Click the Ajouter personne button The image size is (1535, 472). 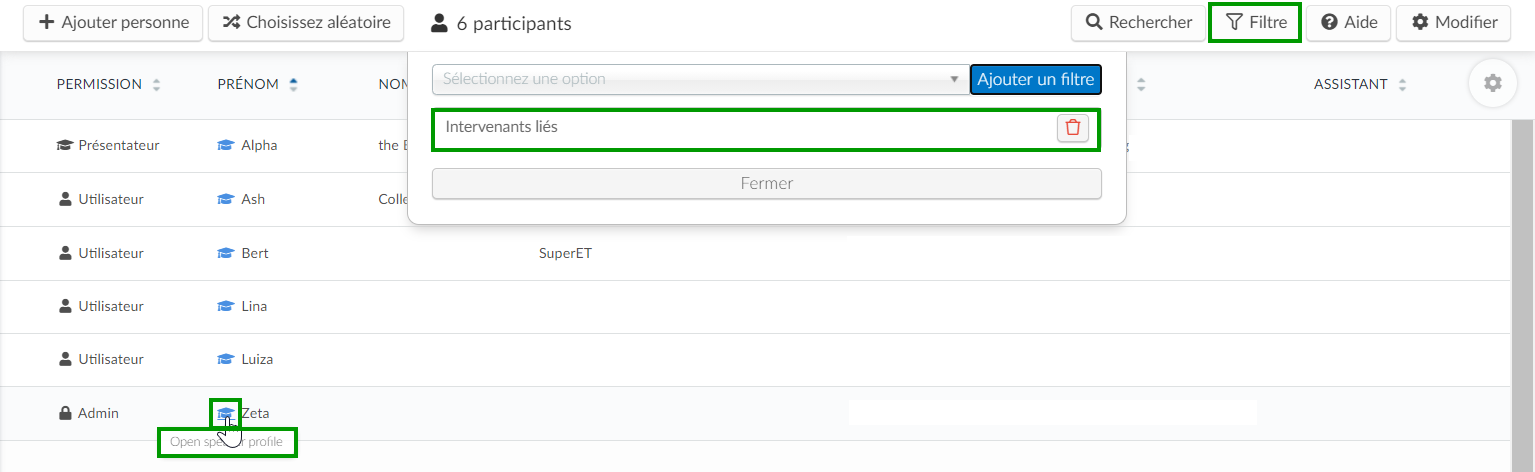point(113,22)
